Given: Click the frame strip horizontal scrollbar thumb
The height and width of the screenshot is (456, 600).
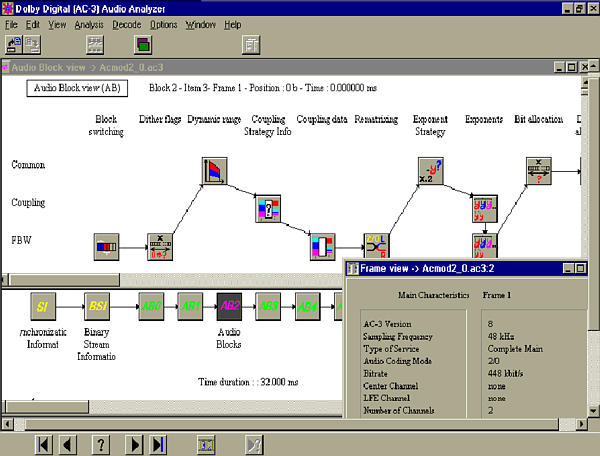Looking at the screenshot, I should coord(47,407).
